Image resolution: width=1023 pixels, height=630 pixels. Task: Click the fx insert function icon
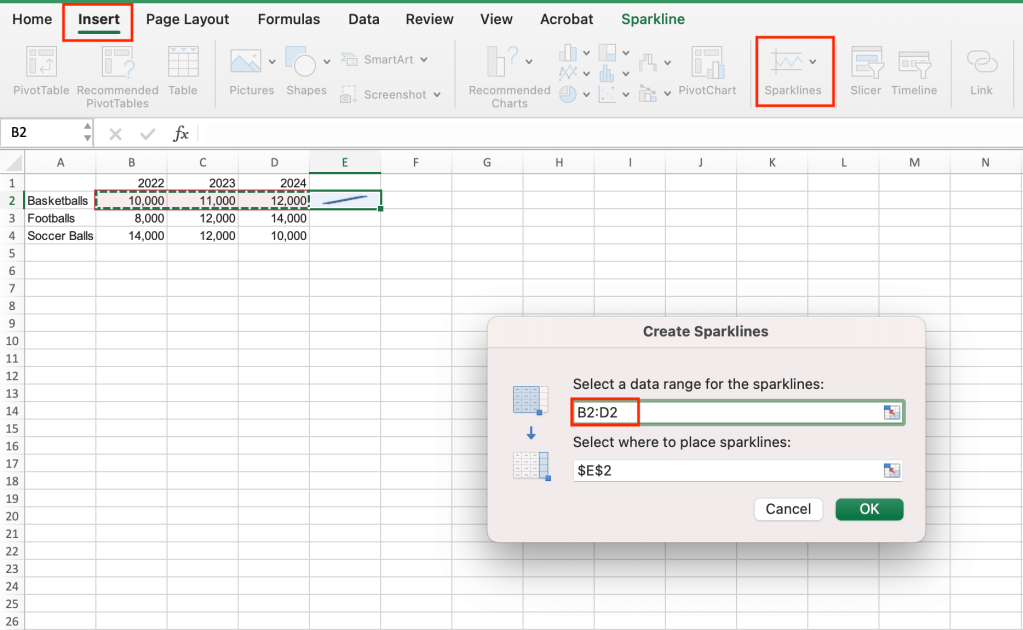tap(181, 134)
